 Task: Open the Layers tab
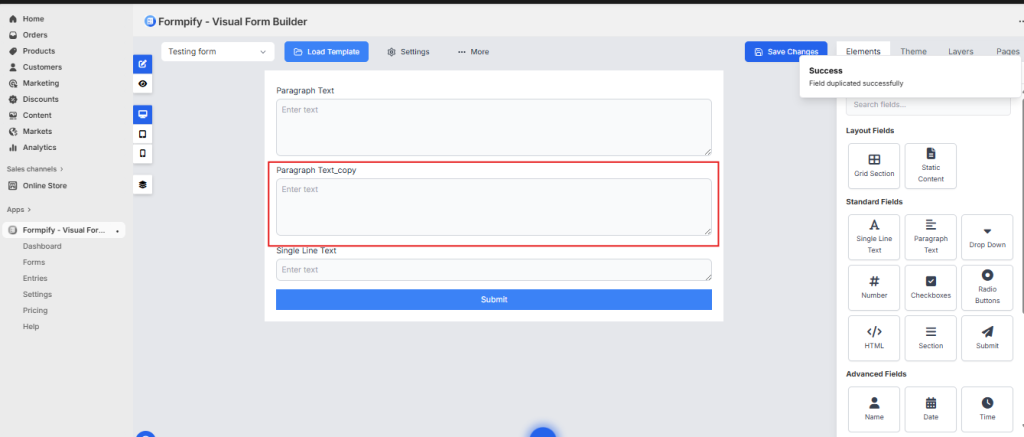tap(960, 51)
